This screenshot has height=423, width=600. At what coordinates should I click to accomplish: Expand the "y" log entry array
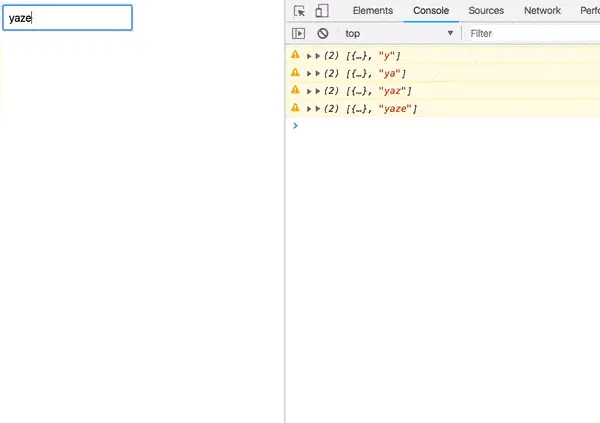pos(319,55)
